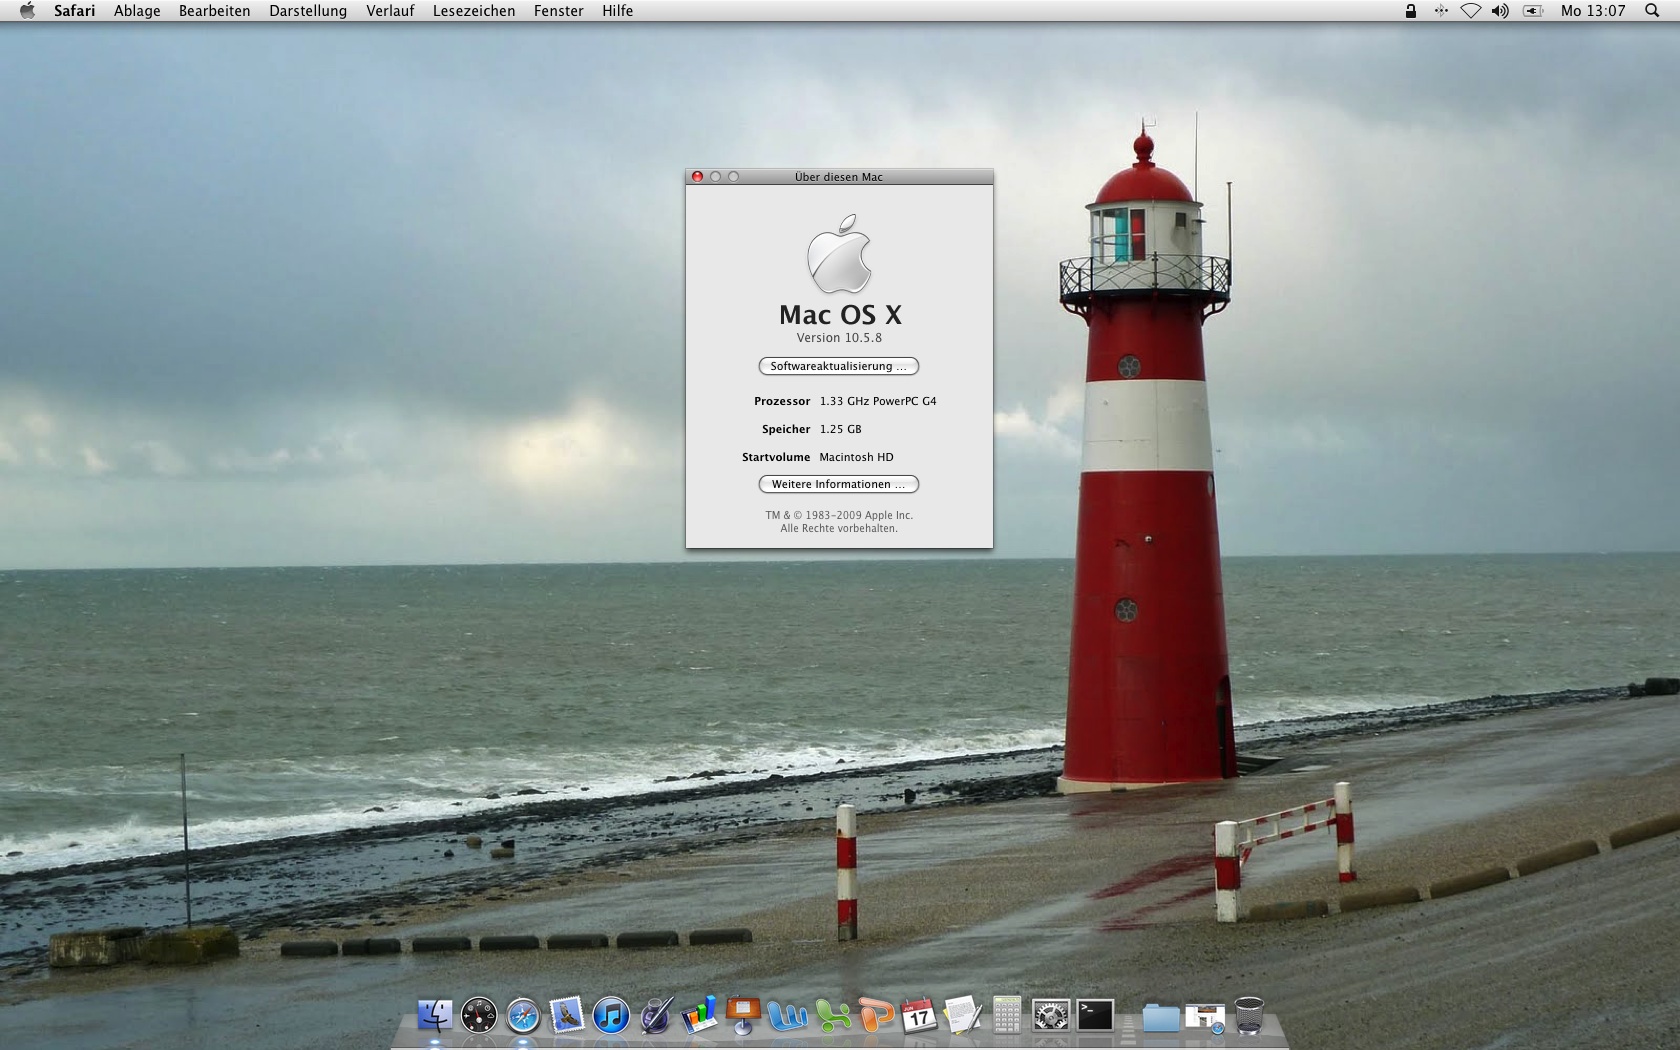The image size is (1680, 1050).
Task: Open the web clip stack beside the Trash
Action: point(1205,1017)
